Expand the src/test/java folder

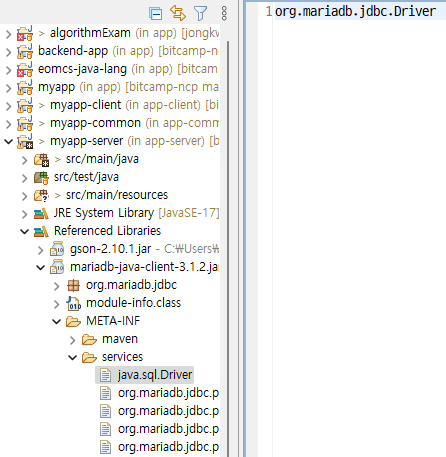(24, 178)
